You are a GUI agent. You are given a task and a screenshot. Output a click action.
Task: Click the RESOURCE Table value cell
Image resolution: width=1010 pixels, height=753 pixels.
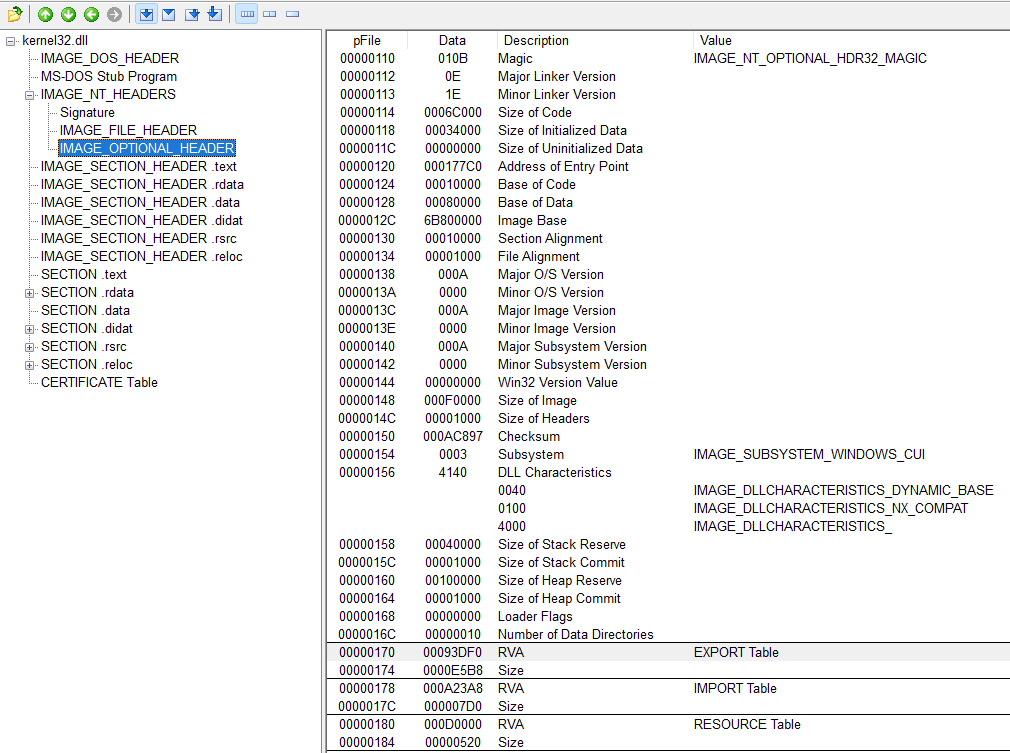click(747, 725)
